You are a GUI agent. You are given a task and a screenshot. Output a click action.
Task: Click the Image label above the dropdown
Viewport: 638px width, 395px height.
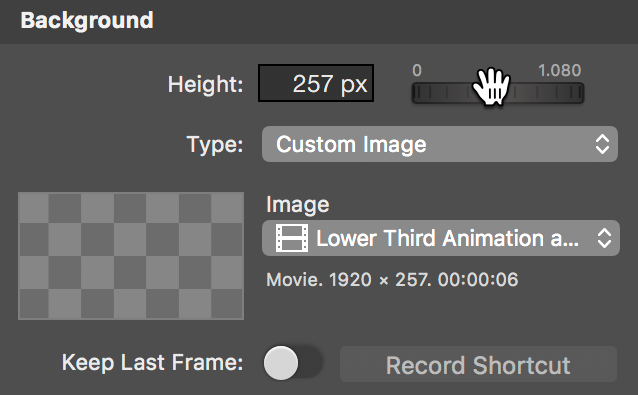(x=297, y=205)
